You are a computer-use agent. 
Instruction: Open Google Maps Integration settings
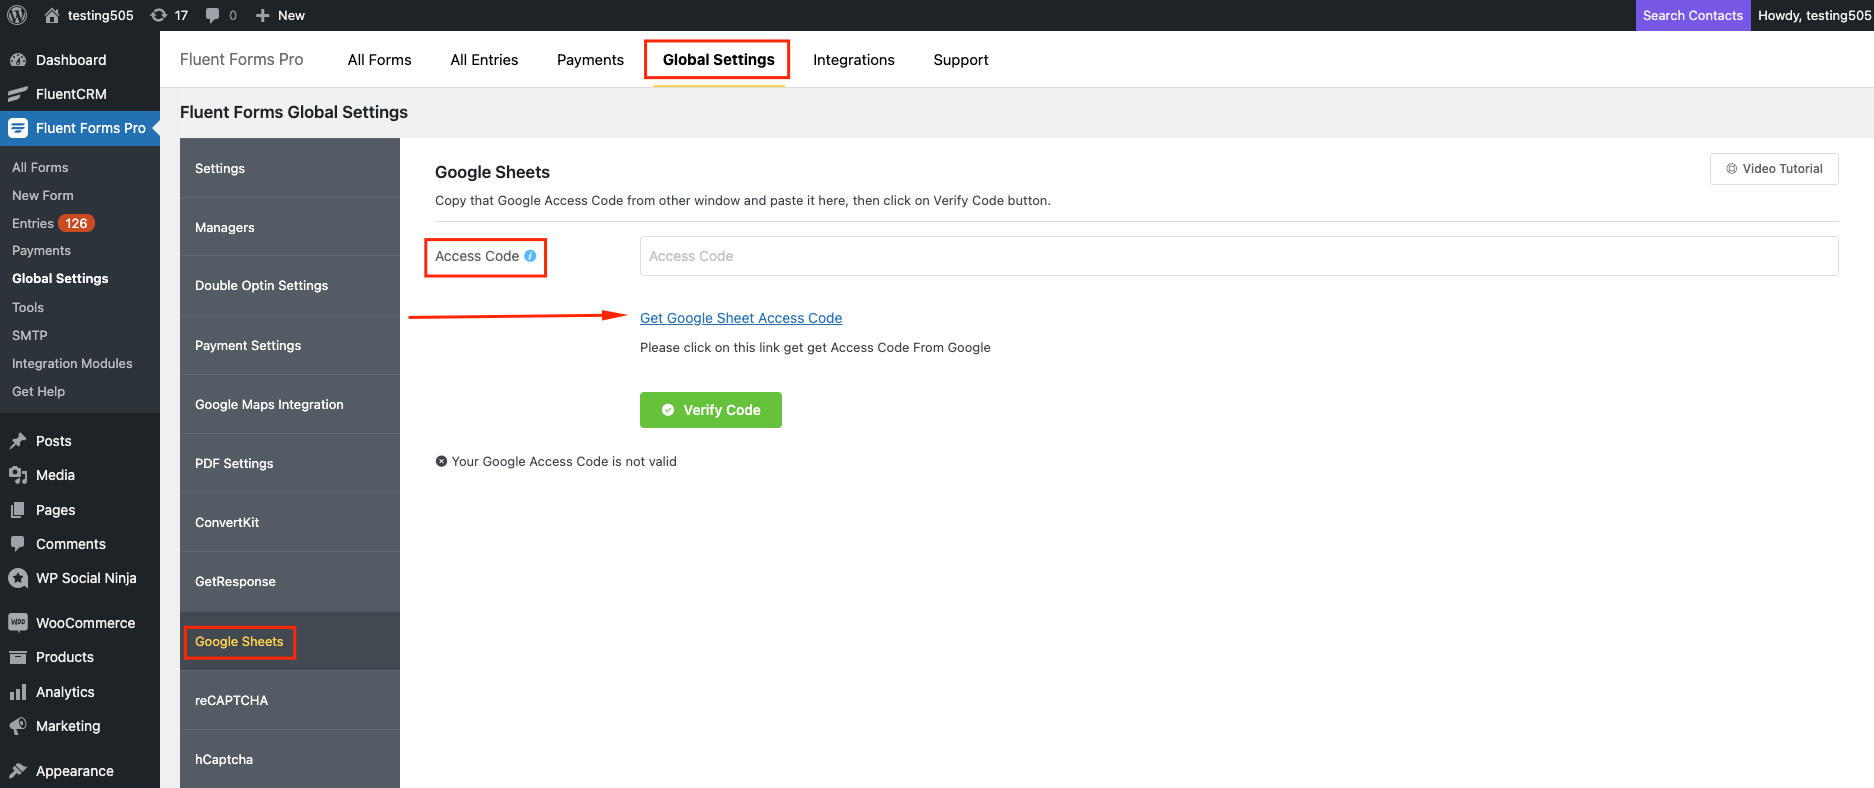pyautogui.click(x=290, y=404)
